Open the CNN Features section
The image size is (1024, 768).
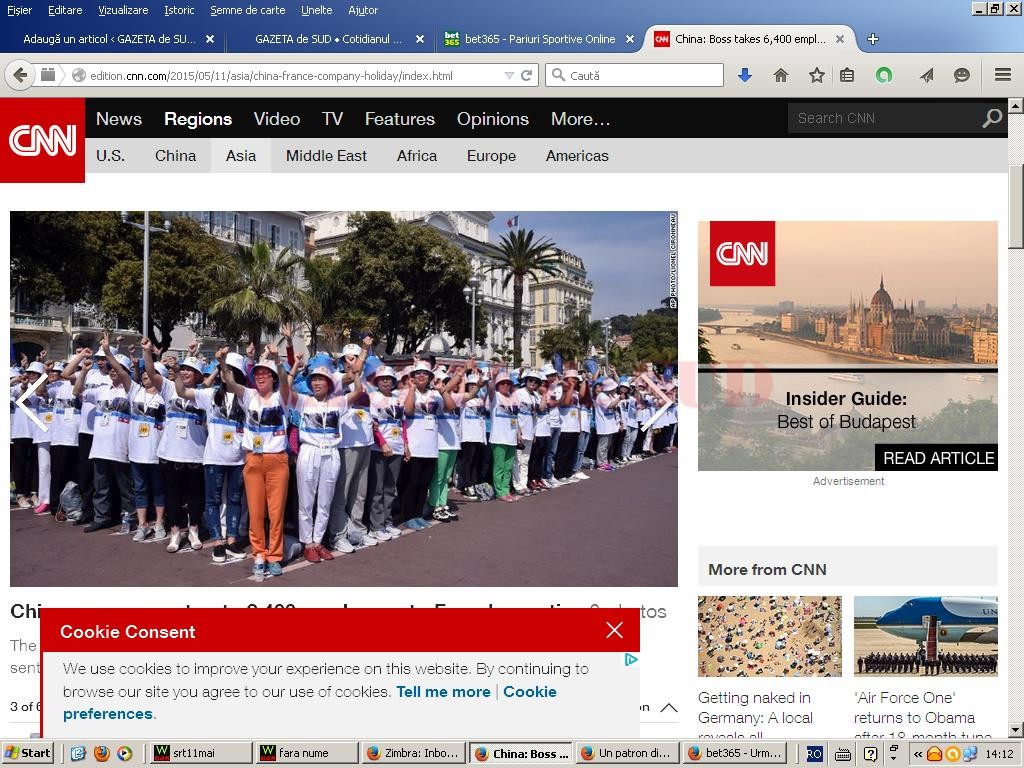click(x=400, y=119)
